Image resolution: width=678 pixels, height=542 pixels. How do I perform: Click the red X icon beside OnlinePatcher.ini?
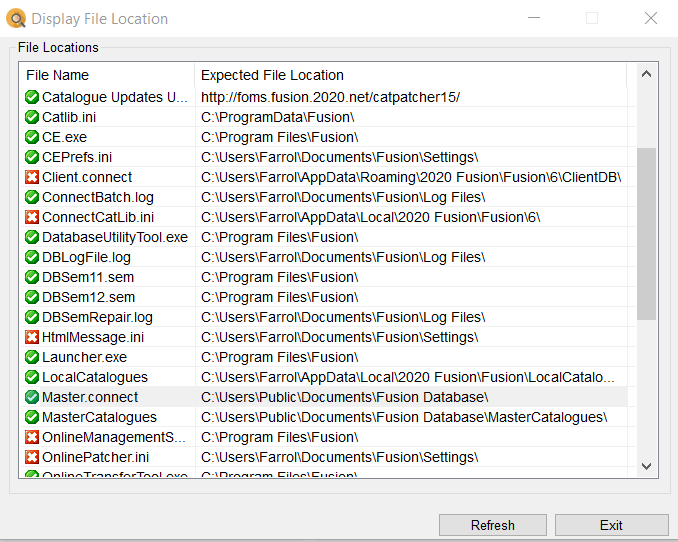coord(32,457)
